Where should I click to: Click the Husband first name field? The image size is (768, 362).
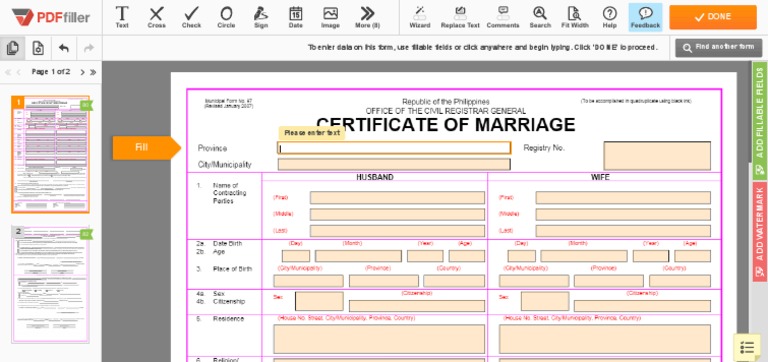(397, 198)
